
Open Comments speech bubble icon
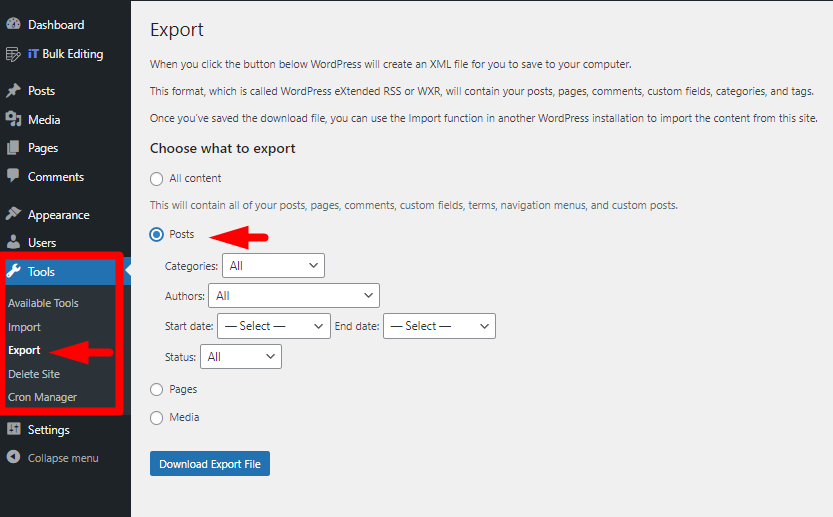13,176
